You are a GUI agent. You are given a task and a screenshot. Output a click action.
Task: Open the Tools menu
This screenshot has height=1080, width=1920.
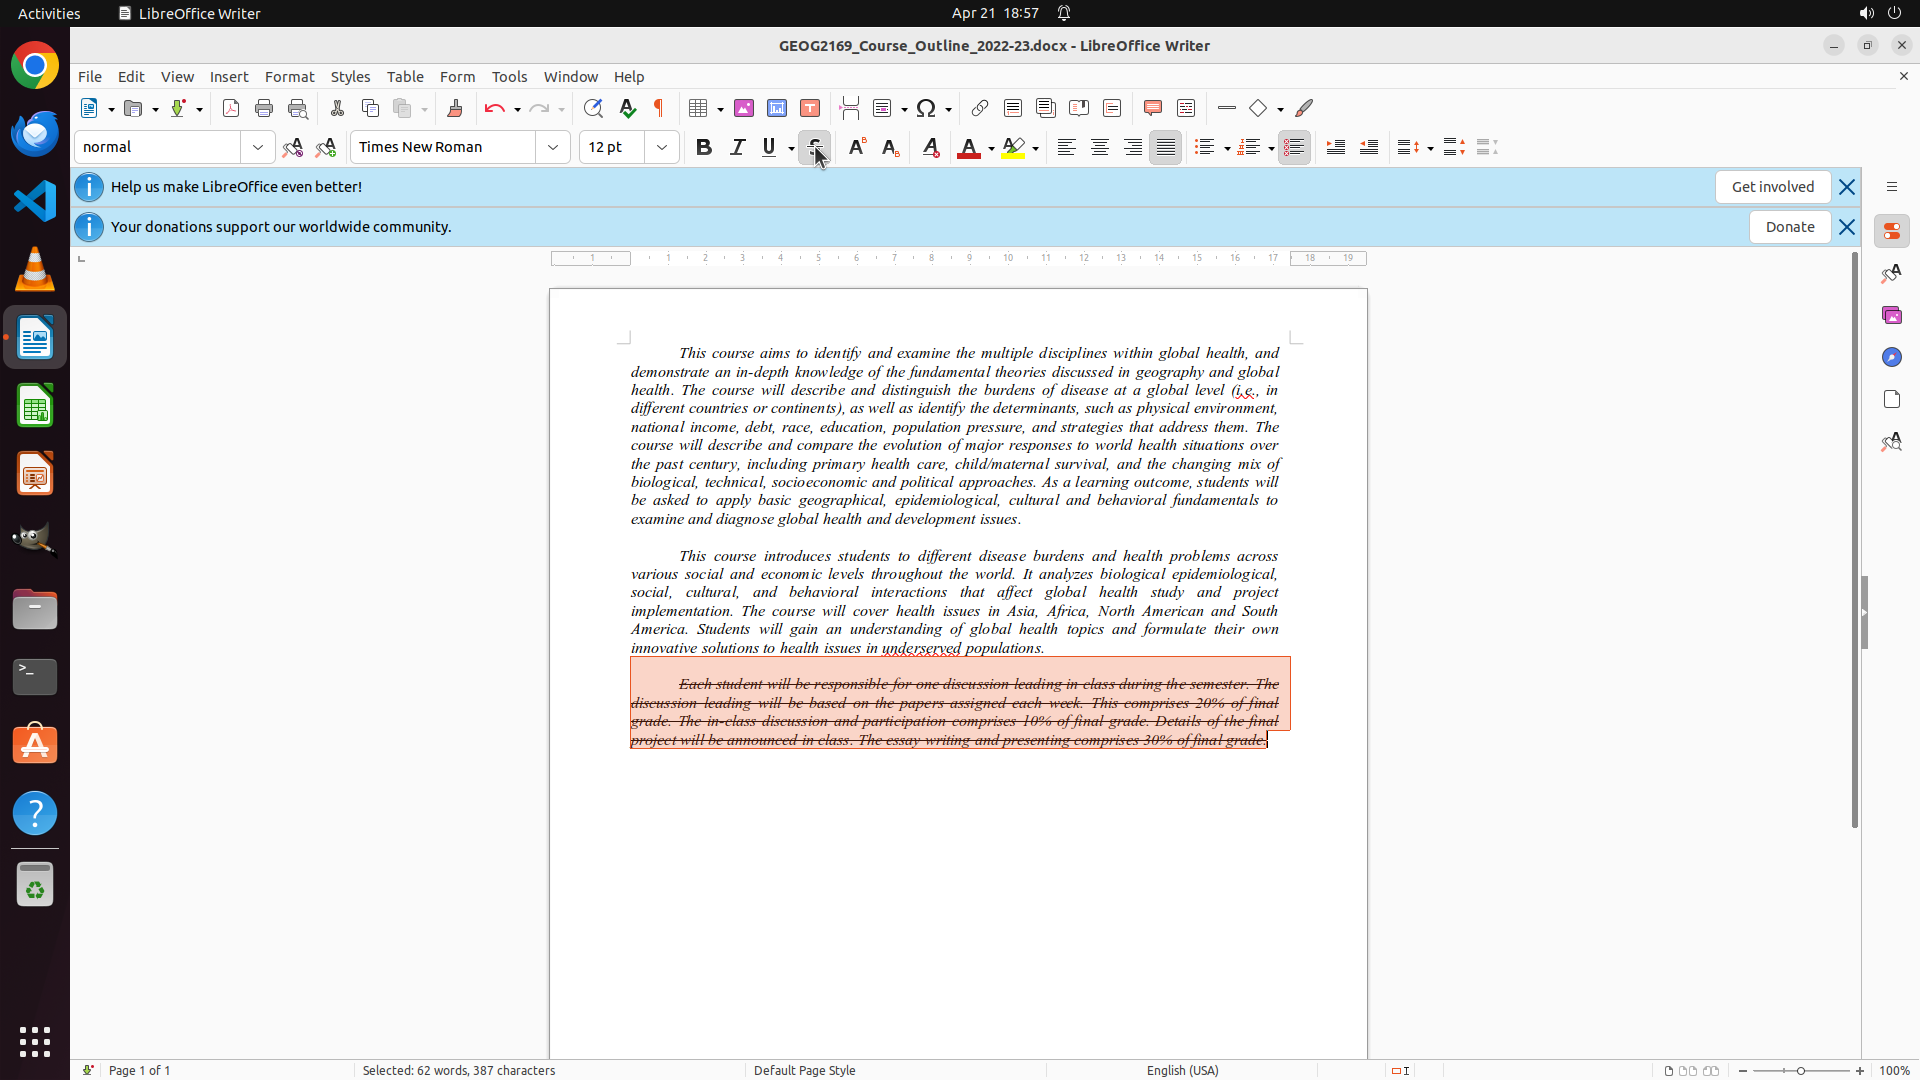(x=509, y=76)
